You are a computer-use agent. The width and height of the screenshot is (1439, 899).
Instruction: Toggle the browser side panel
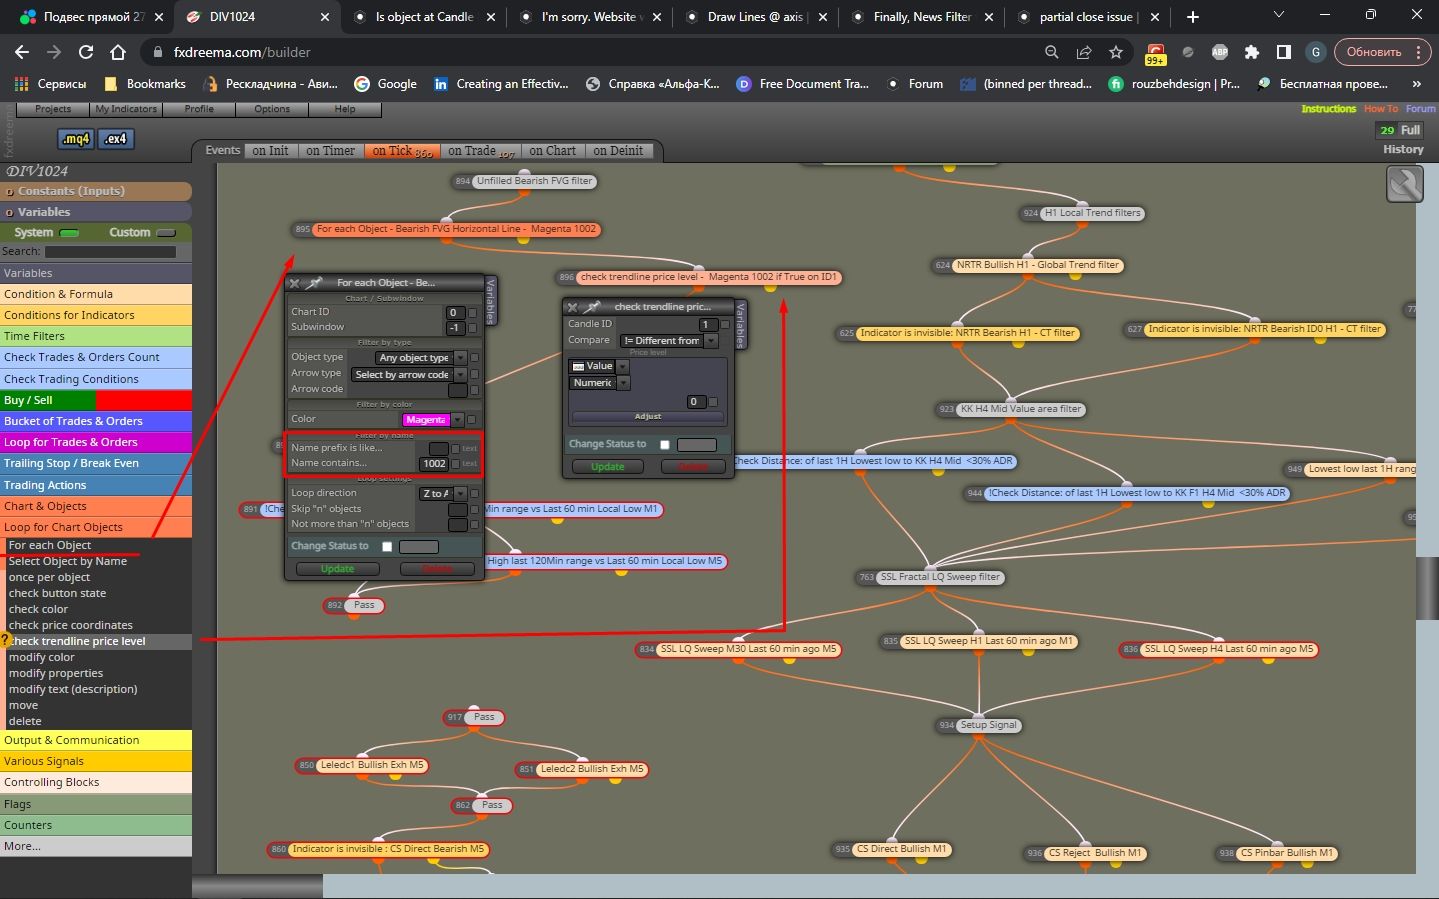pos(1284,52)
